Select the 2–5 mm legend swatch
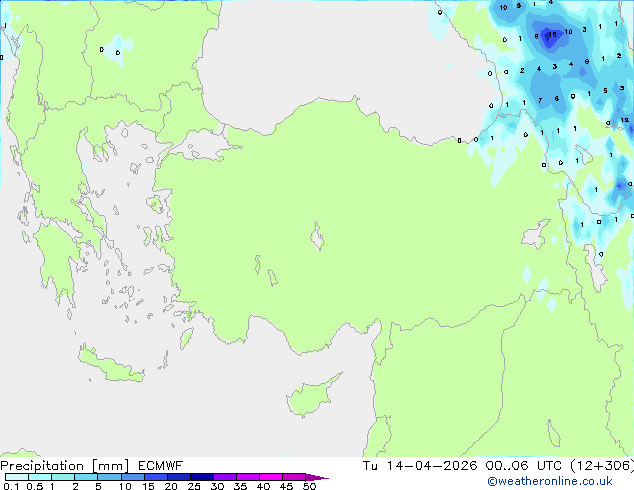 pyautogui.click(x=86, y=477)
